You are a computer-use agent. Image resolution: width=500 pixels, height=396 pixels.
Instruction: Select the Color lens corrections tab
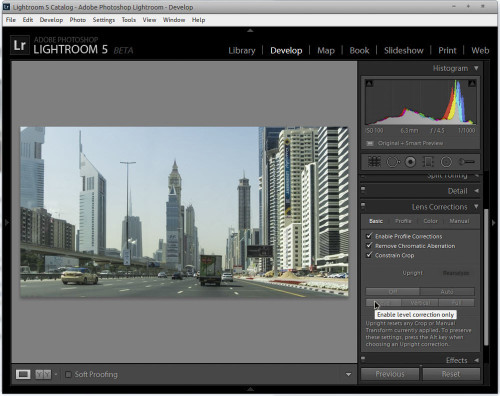click(x=430, y=221)
